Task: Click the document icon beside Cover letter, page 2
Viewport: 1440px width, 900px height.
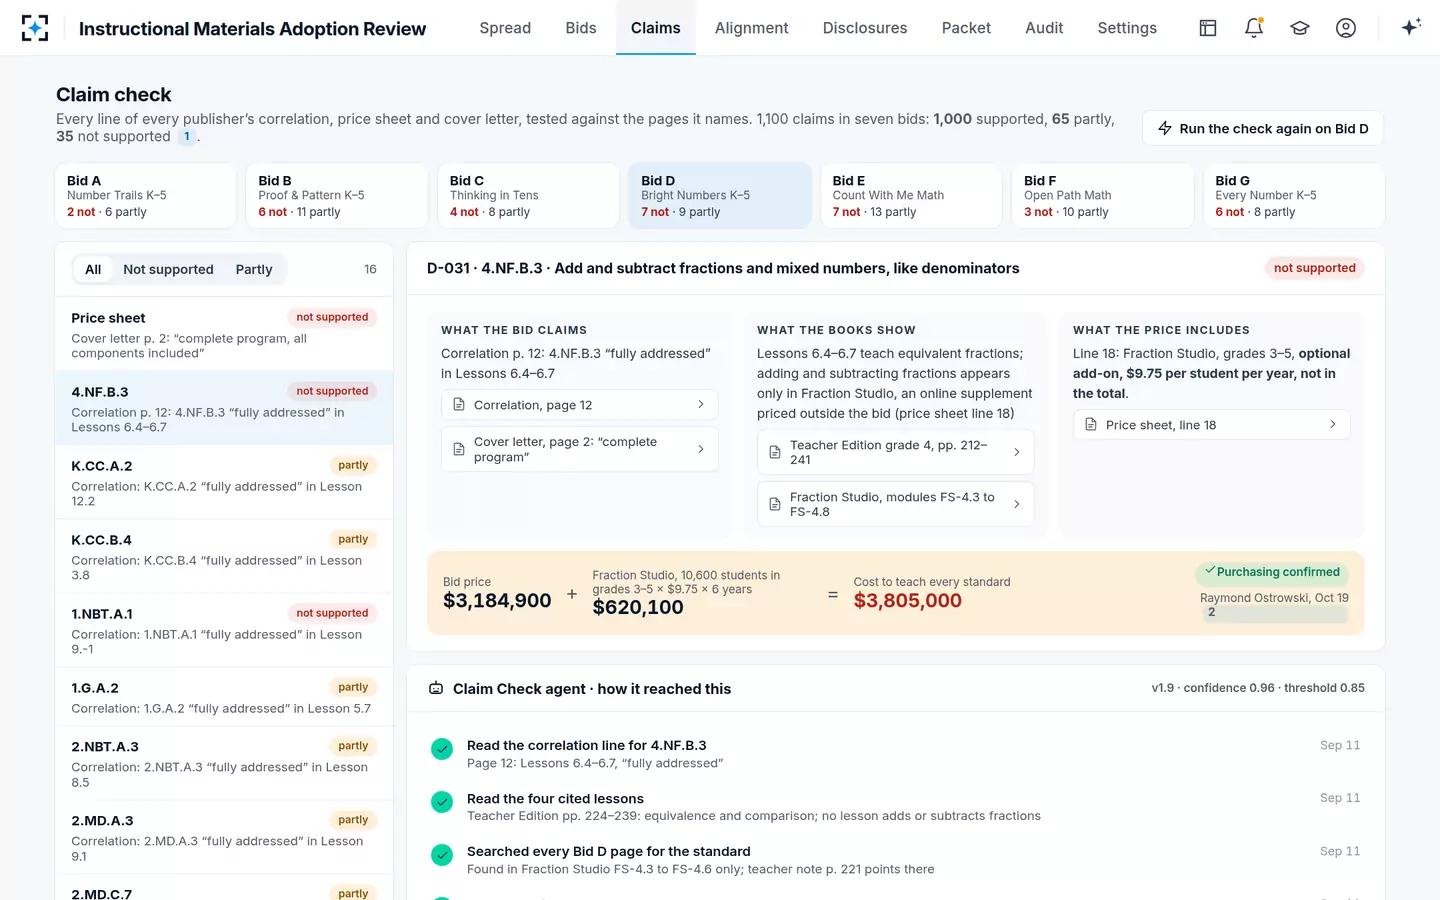Action: pos(459,450)
